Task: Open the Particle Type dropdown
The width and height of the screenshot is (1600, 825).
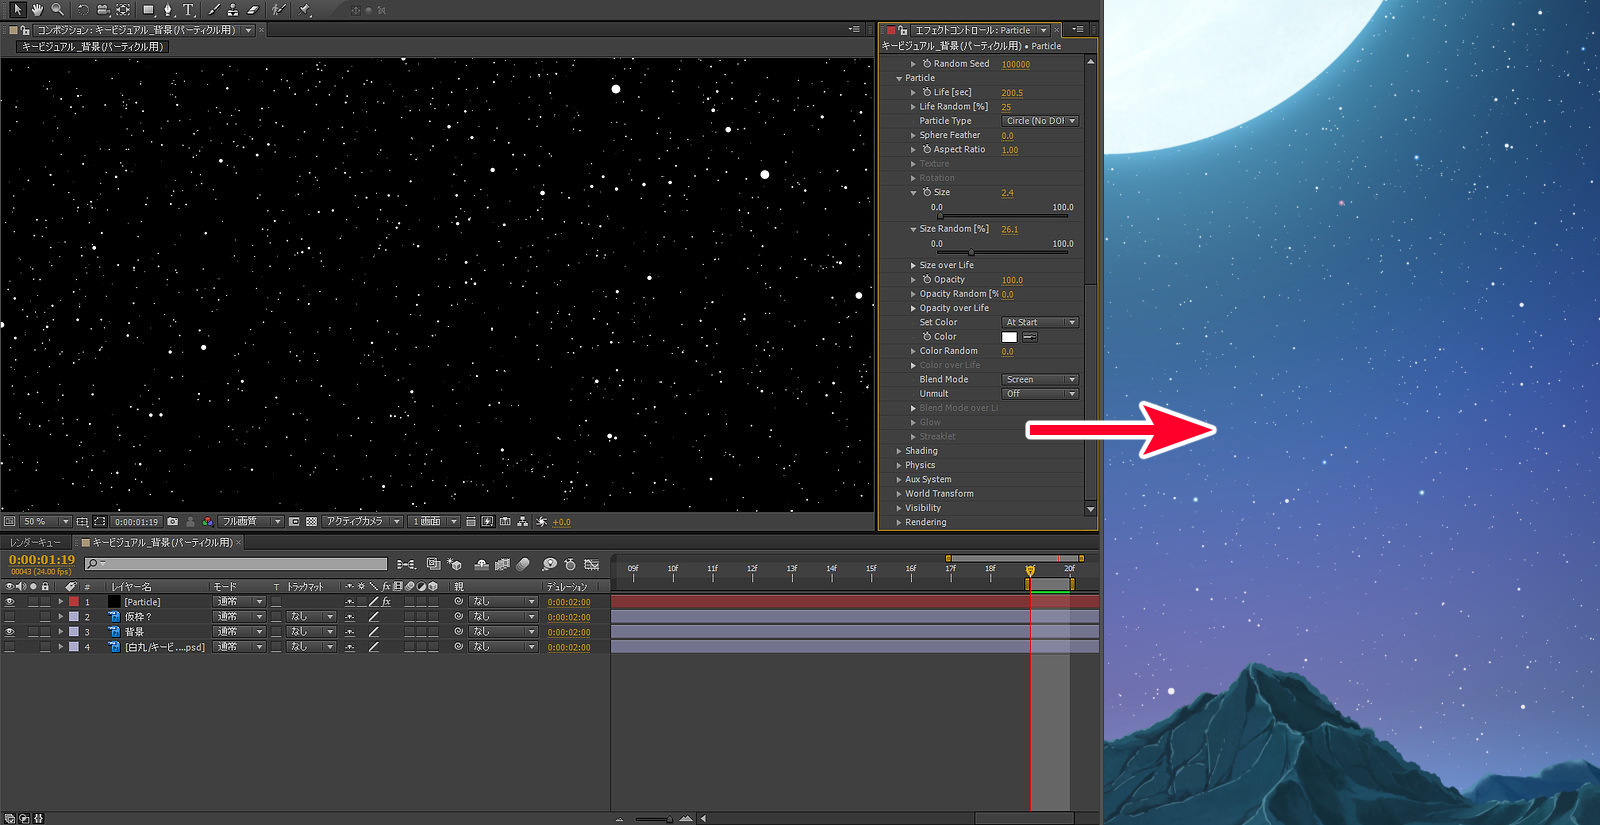Action: [1040, 121]
